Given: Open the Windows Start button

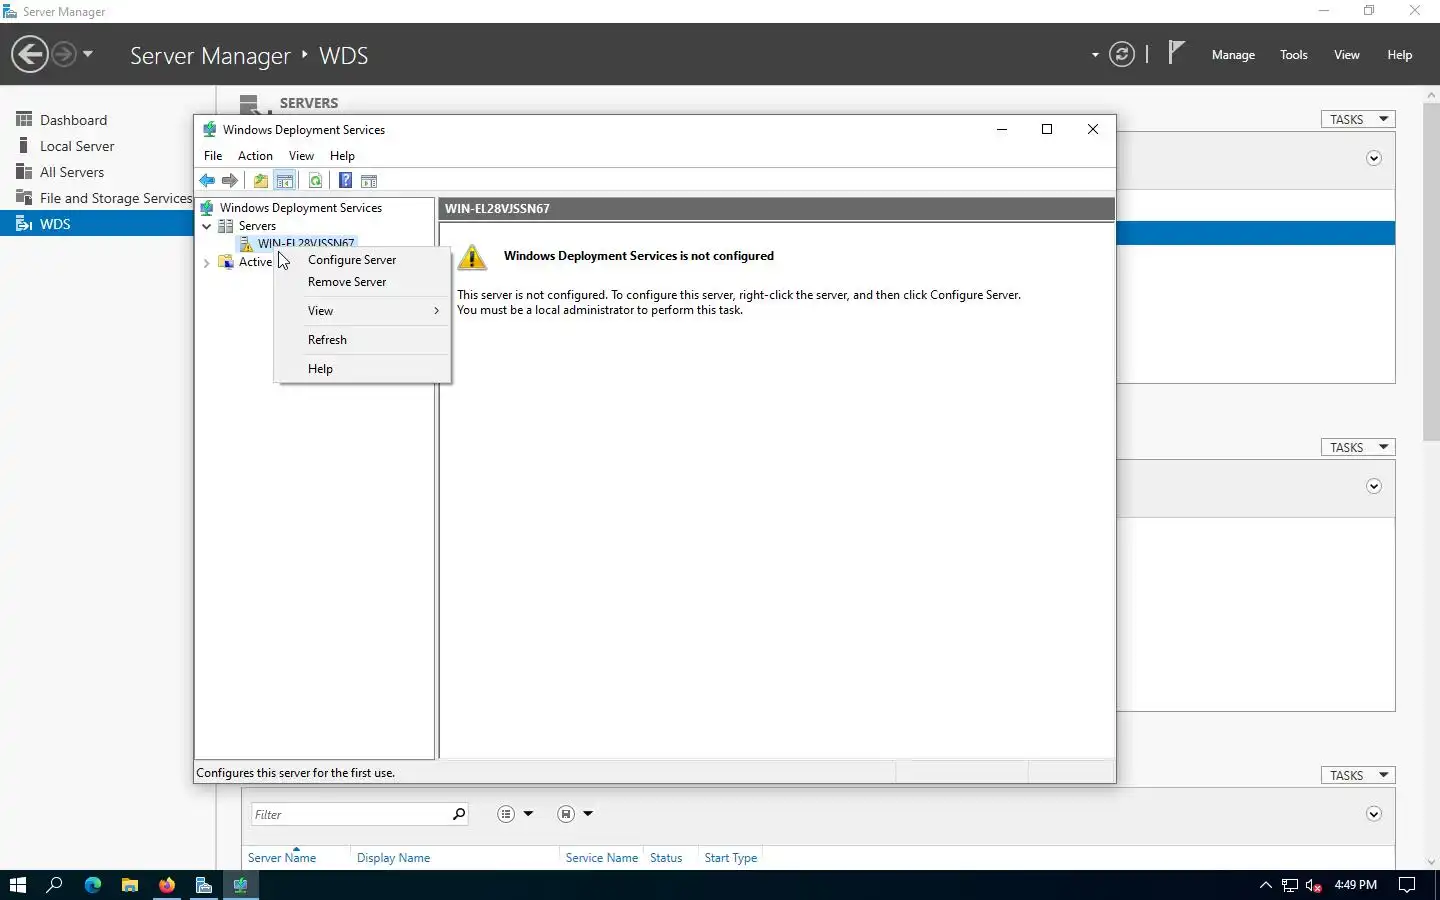Looking at the screenshot, I should 17,885.
